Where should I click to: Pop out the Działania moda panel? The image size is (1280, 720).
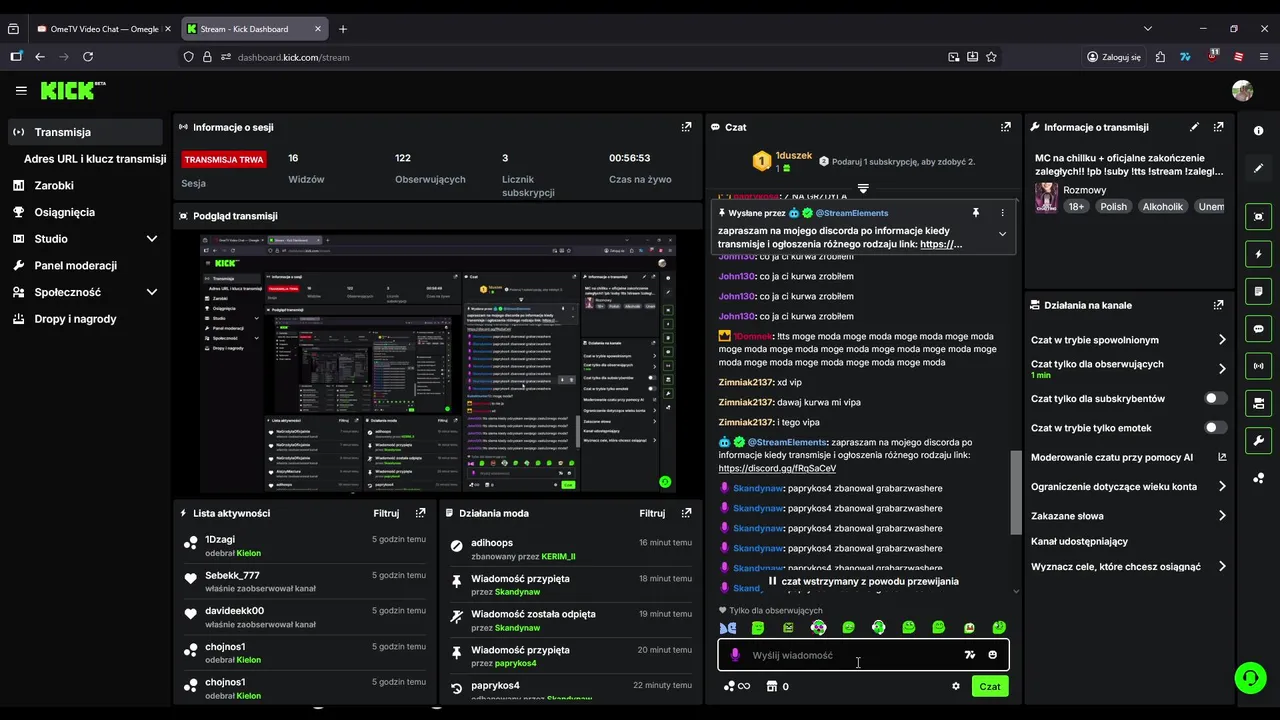(686, 513)
